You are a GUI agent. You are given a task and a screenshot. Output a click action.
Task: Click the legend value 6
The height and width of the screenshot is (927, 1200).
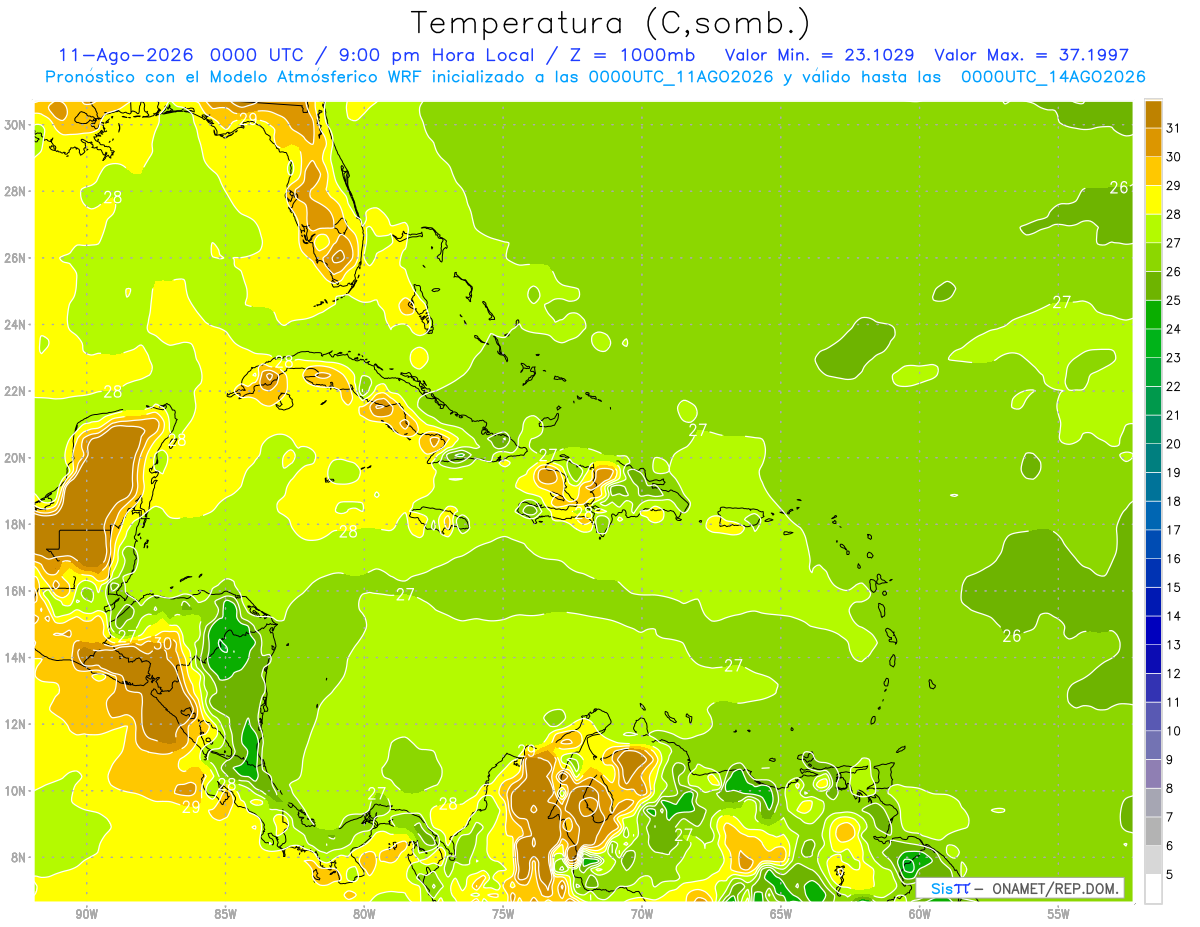tap(1169, 846)
